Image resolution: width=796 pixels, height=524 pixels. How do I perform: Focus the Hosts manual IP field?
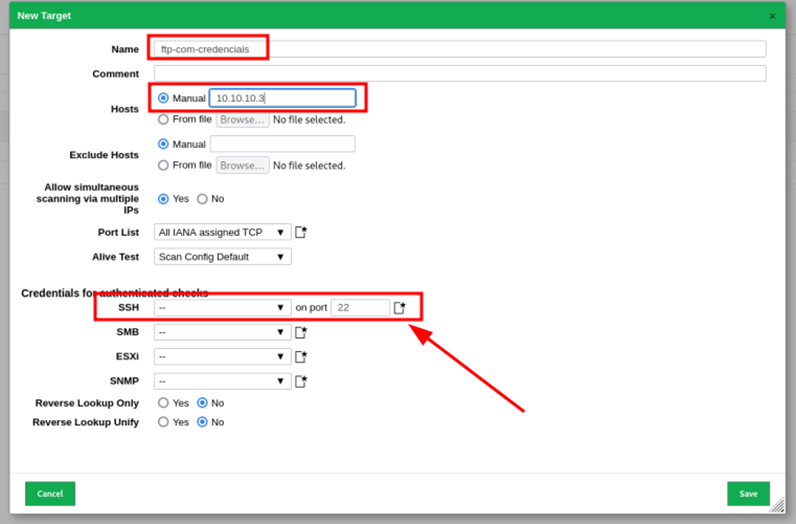282,98
